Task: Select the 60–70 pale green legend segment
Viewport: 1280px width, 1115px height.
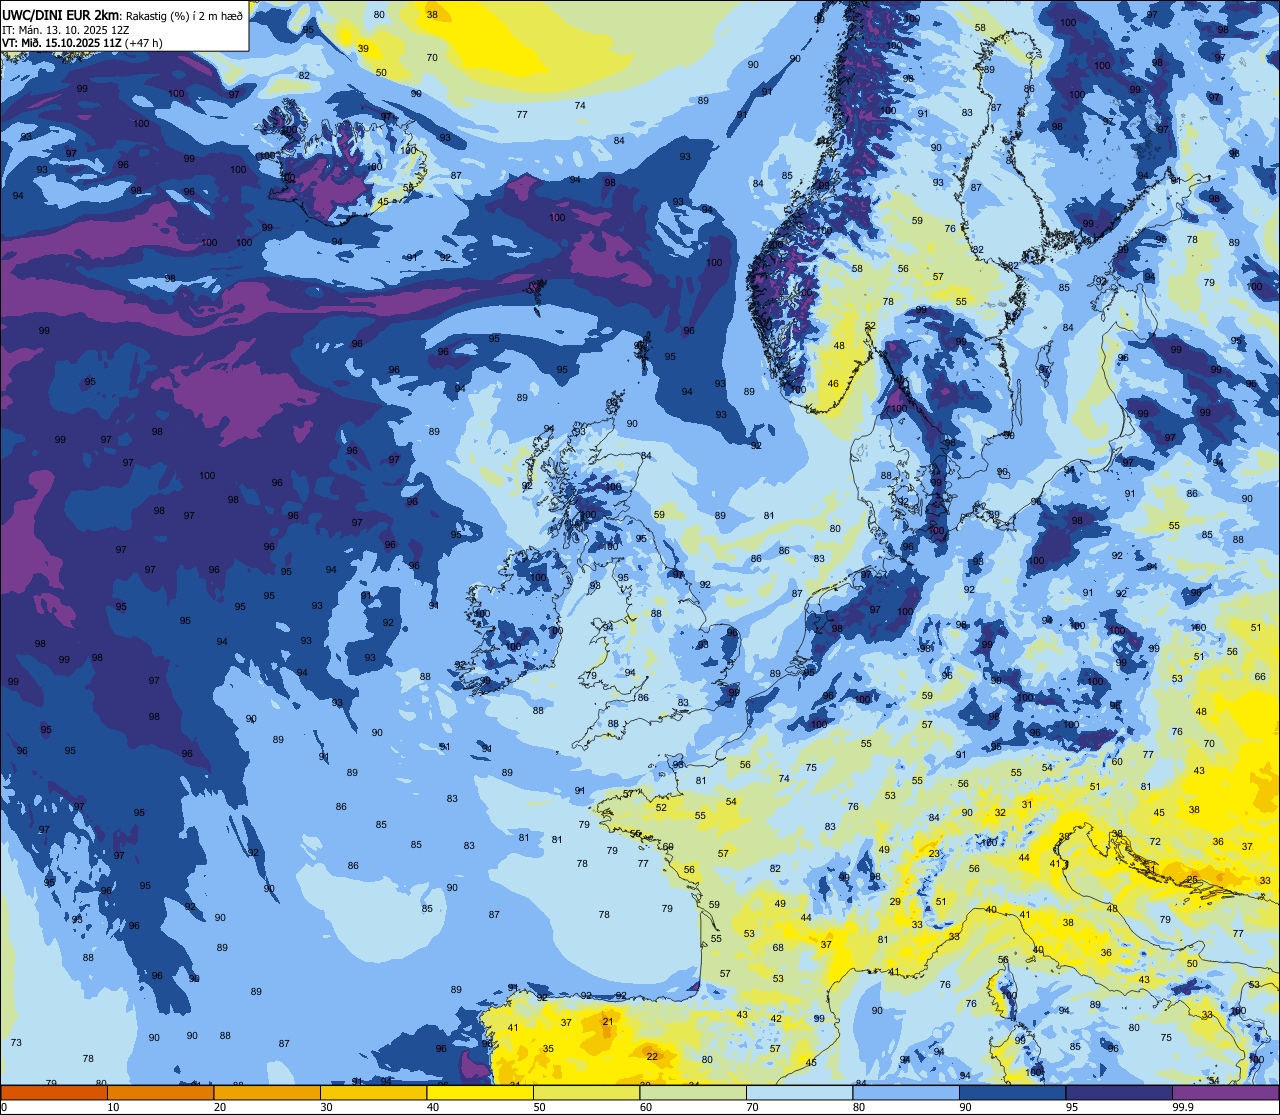Action: pos(693,1092)
